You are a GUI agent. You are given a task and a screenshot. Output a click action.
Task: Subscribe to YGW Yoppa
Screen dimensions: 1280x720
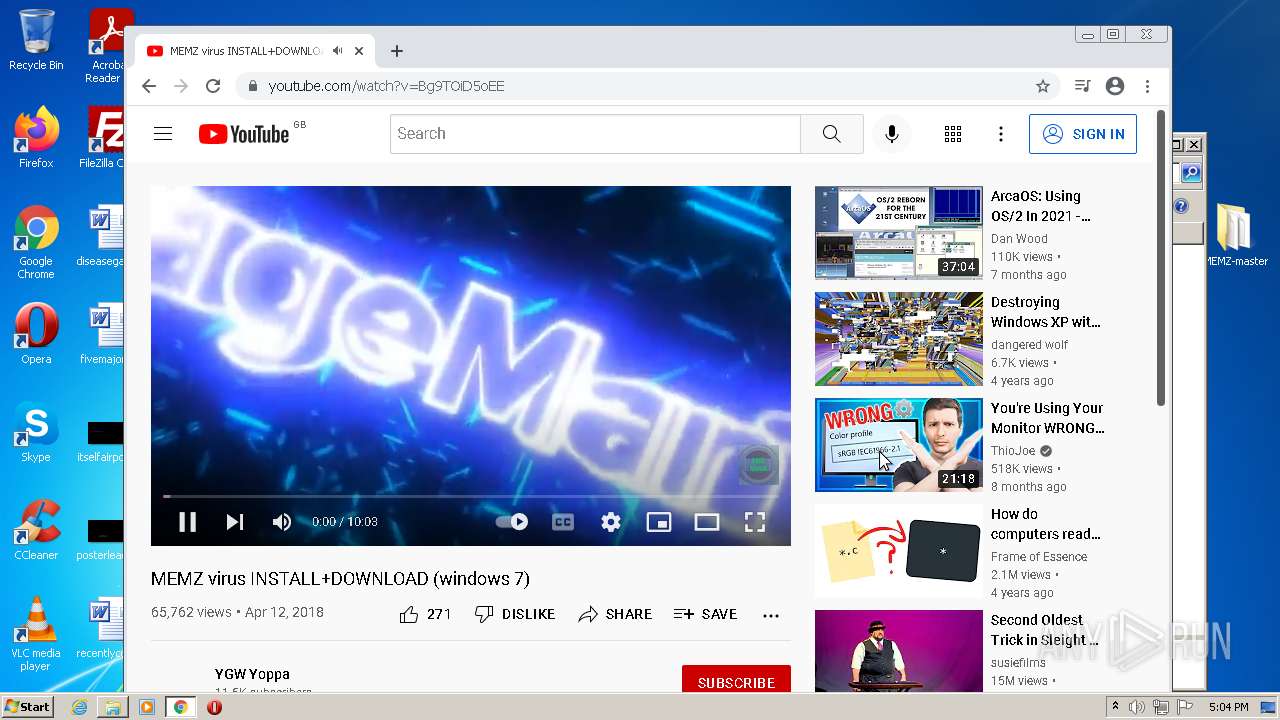736,682
